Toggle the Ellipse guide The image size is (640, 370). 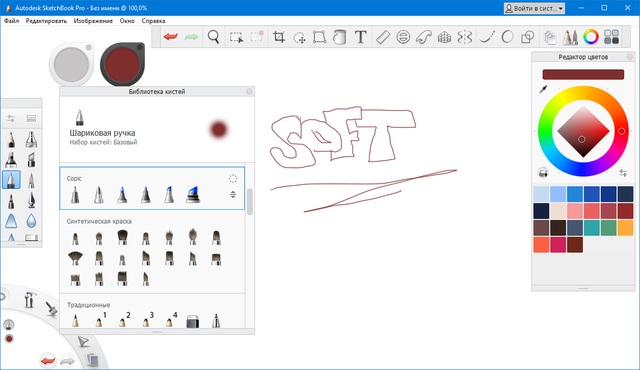pos(403,37)
